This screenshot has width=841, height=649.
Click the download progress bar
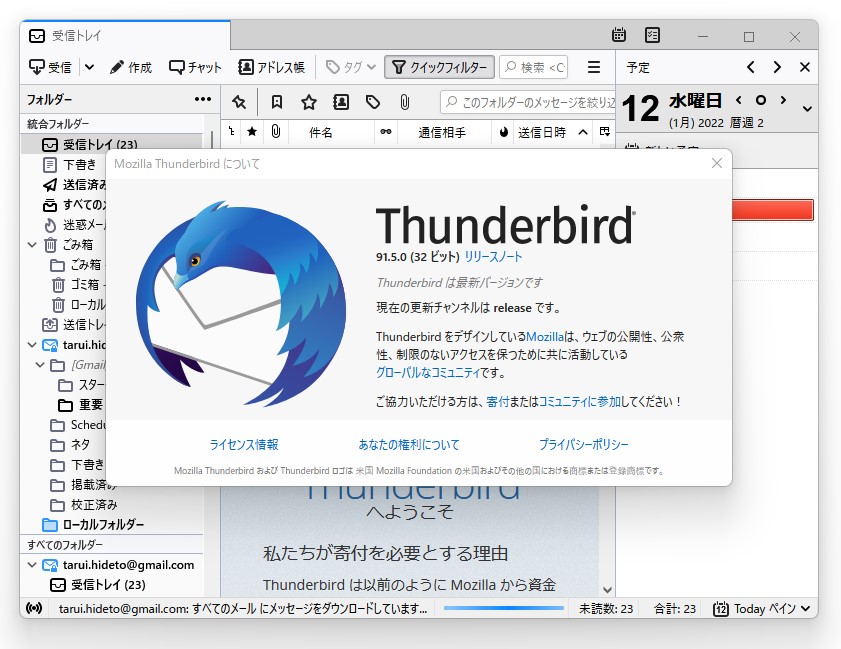[x=502, y=607]
